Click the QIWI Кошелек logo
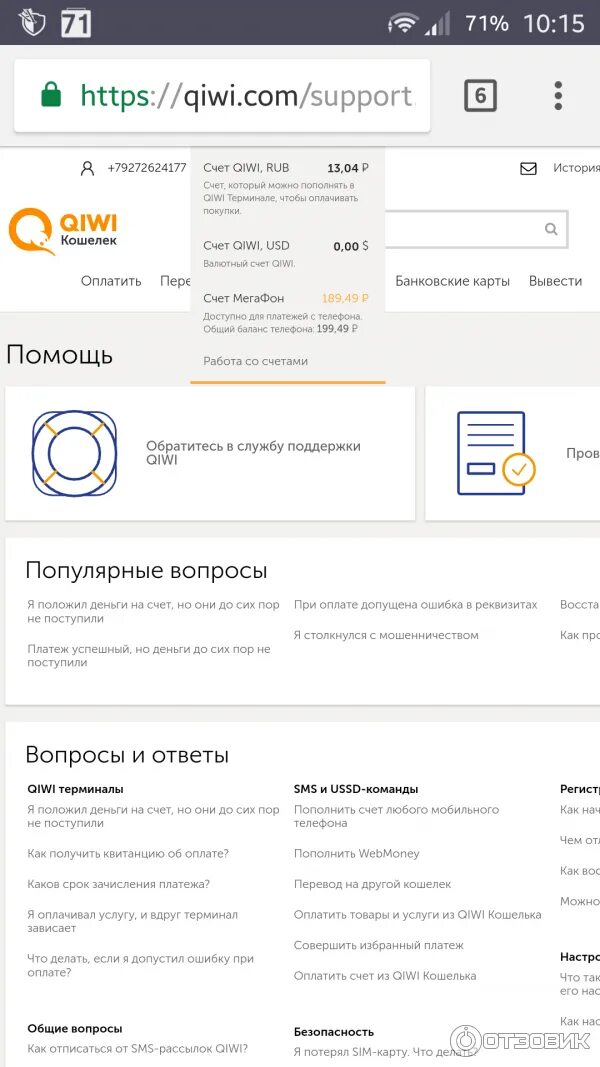Viewport: 600px width, 1067px height. click(63, 231)
